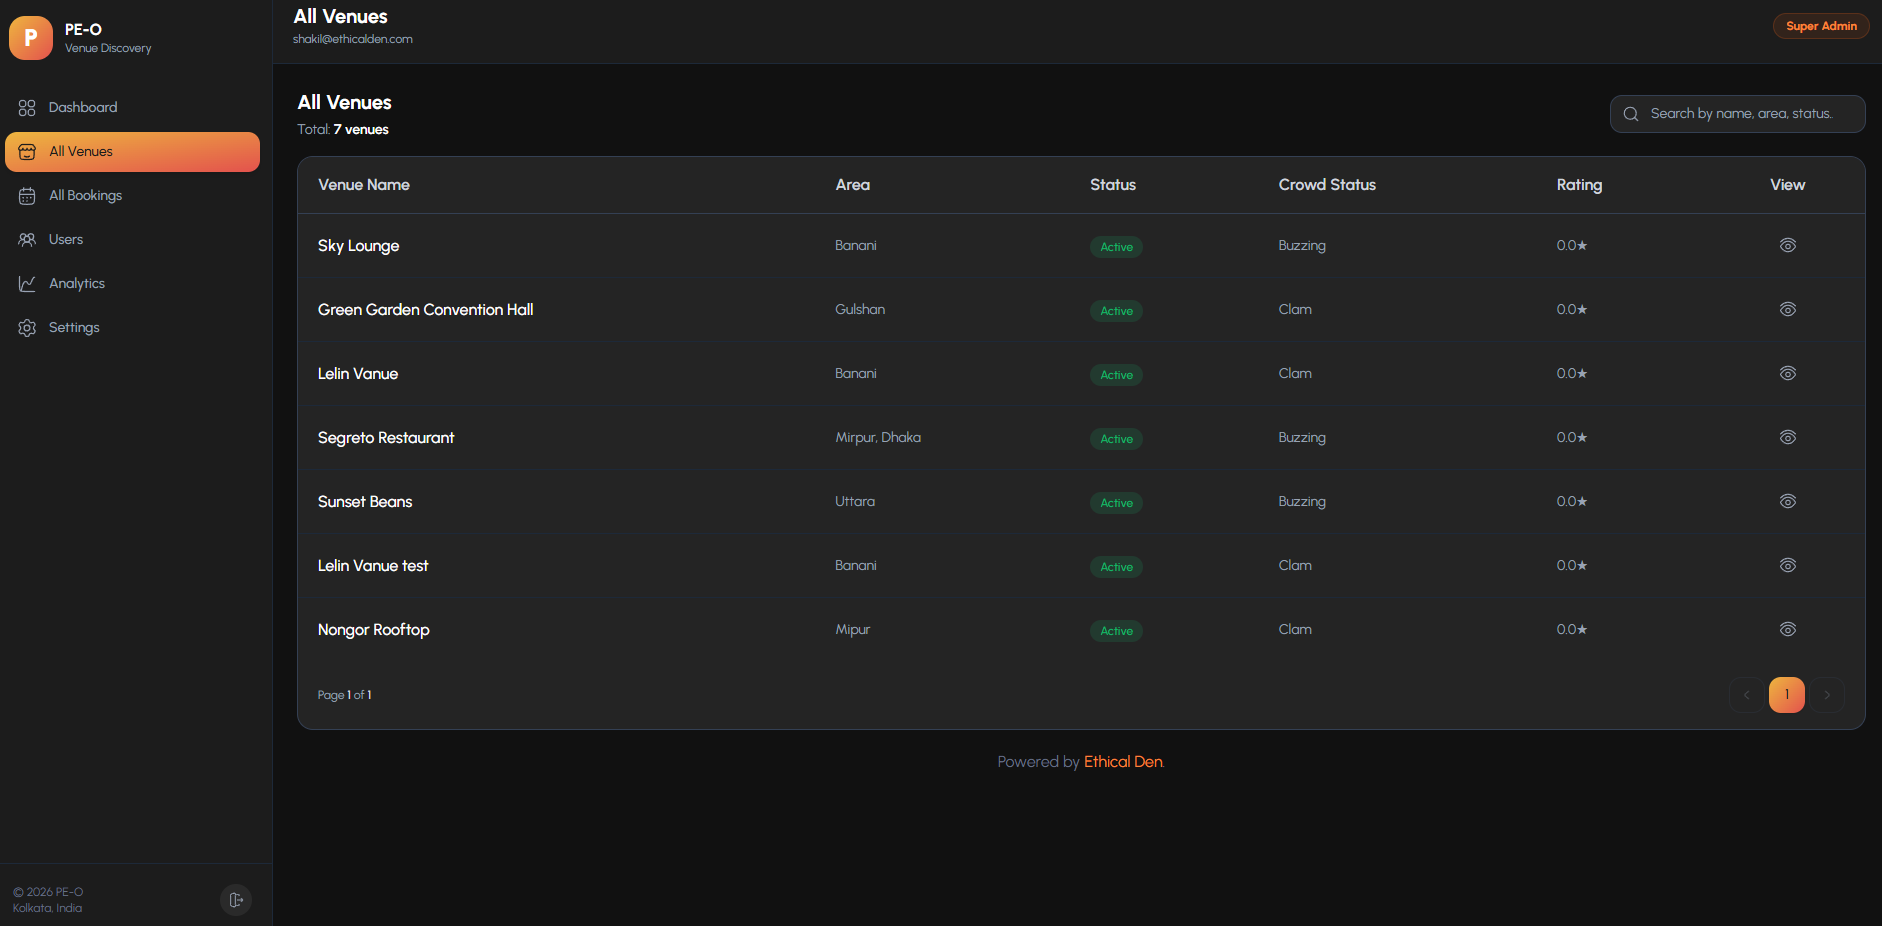Screen dimensions: 1882x926
Task: Click the Area column header
Action: (853, 185)
